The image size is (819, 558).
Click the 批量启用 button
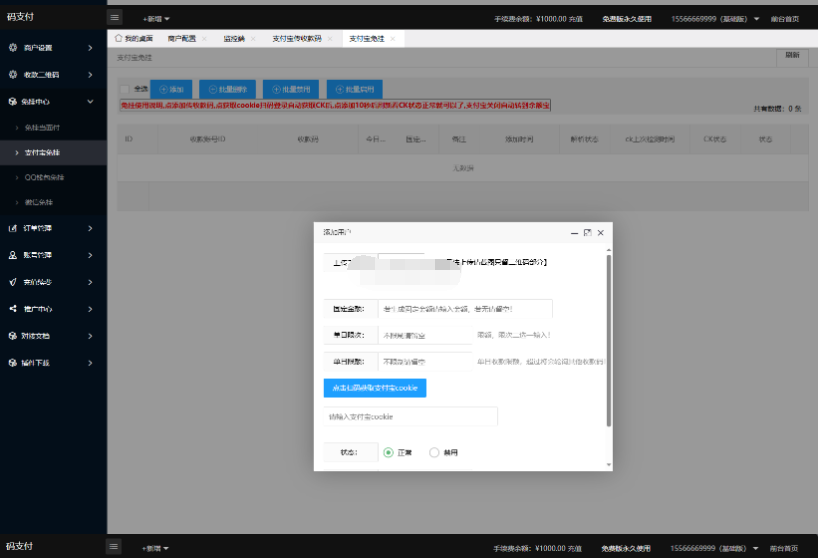pyautogui.click(x=355, y=89)
